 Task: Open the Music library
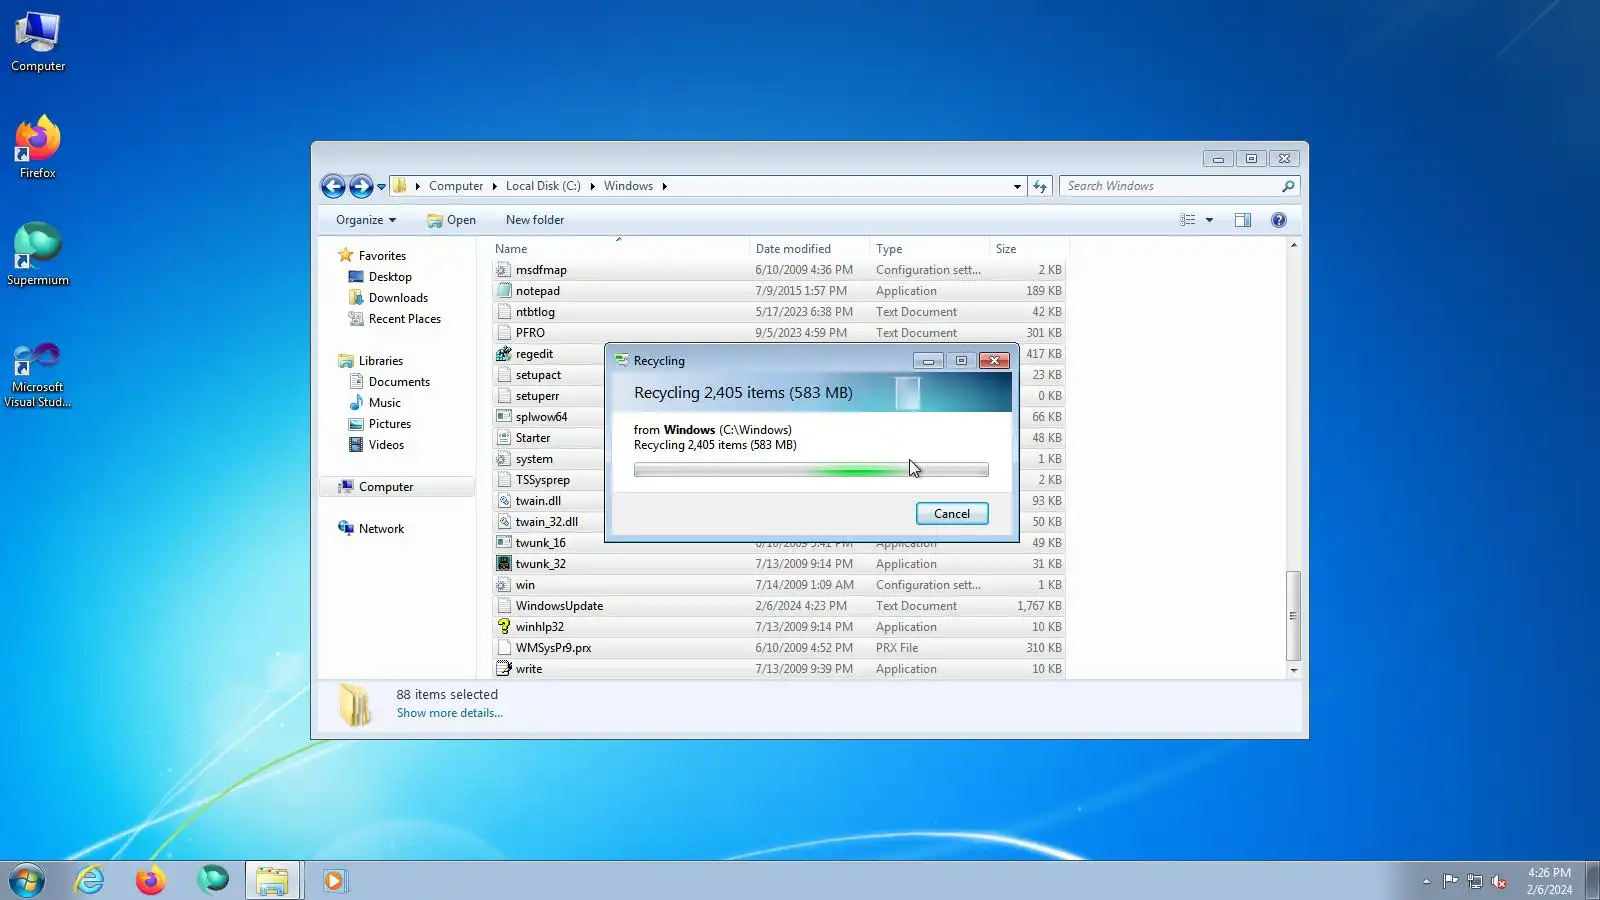(375, 403)
